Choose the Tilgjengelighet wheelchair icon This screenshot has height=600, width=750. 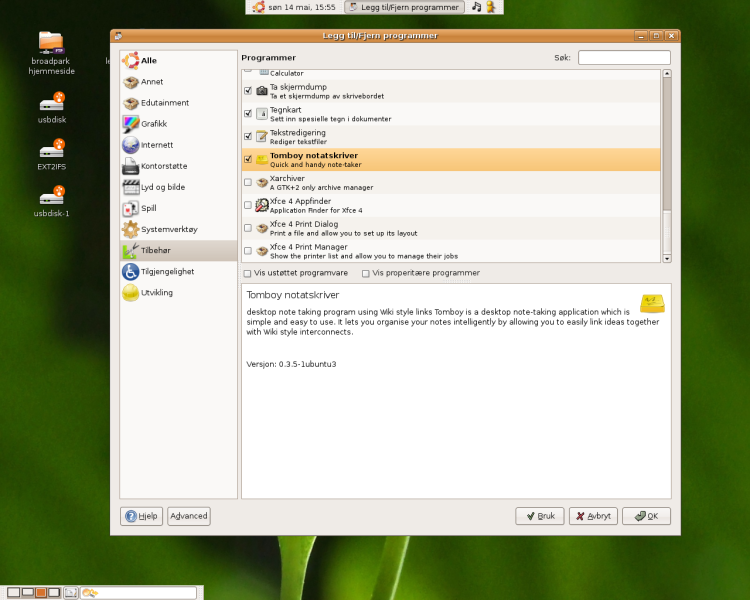click(131, 272)
